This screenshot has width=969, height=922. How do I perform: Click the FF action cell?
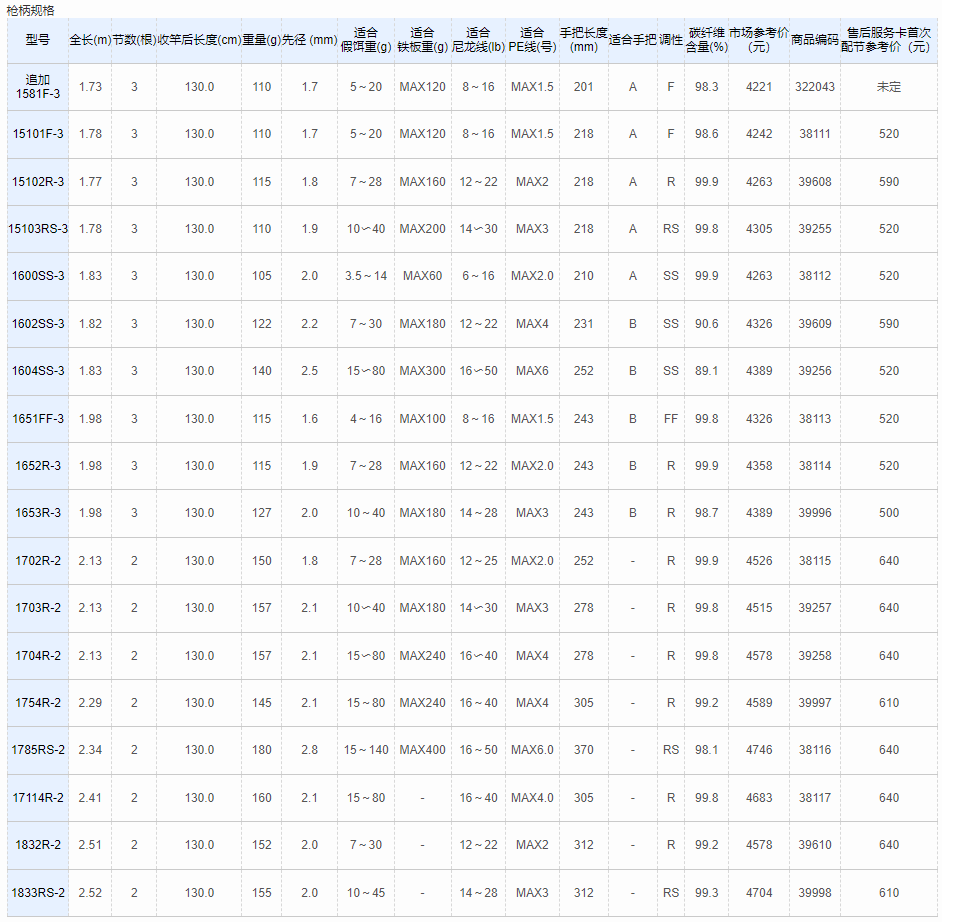(x=671, y=419)
